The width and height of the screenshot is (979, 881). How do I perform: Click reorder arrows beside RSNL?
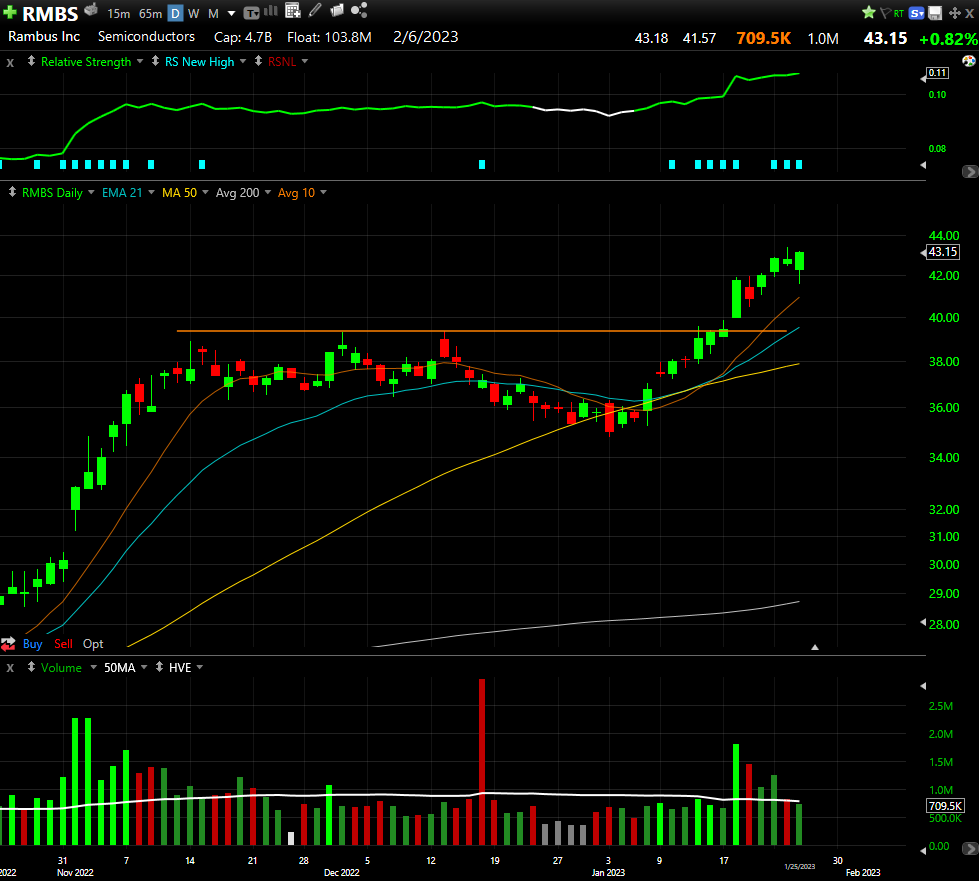click(x=258, y=61)
